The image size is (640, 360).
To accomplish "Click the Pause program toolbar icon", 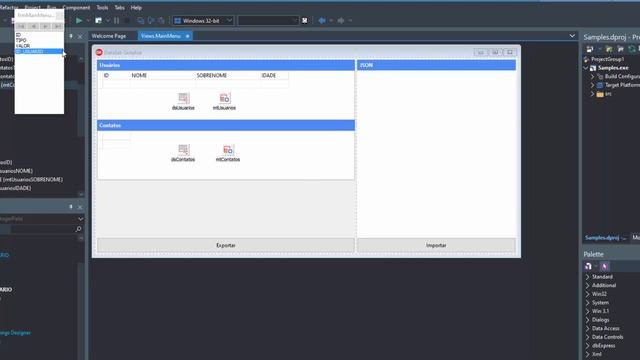I will click(117, 20).
